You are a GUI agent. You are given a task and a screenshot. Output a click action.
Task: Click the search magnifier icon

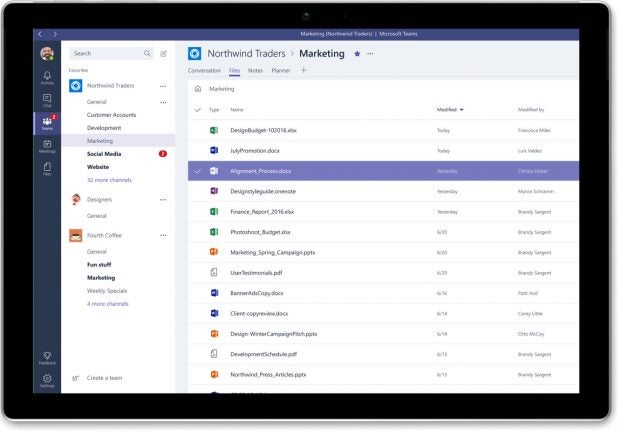point(147,53)
